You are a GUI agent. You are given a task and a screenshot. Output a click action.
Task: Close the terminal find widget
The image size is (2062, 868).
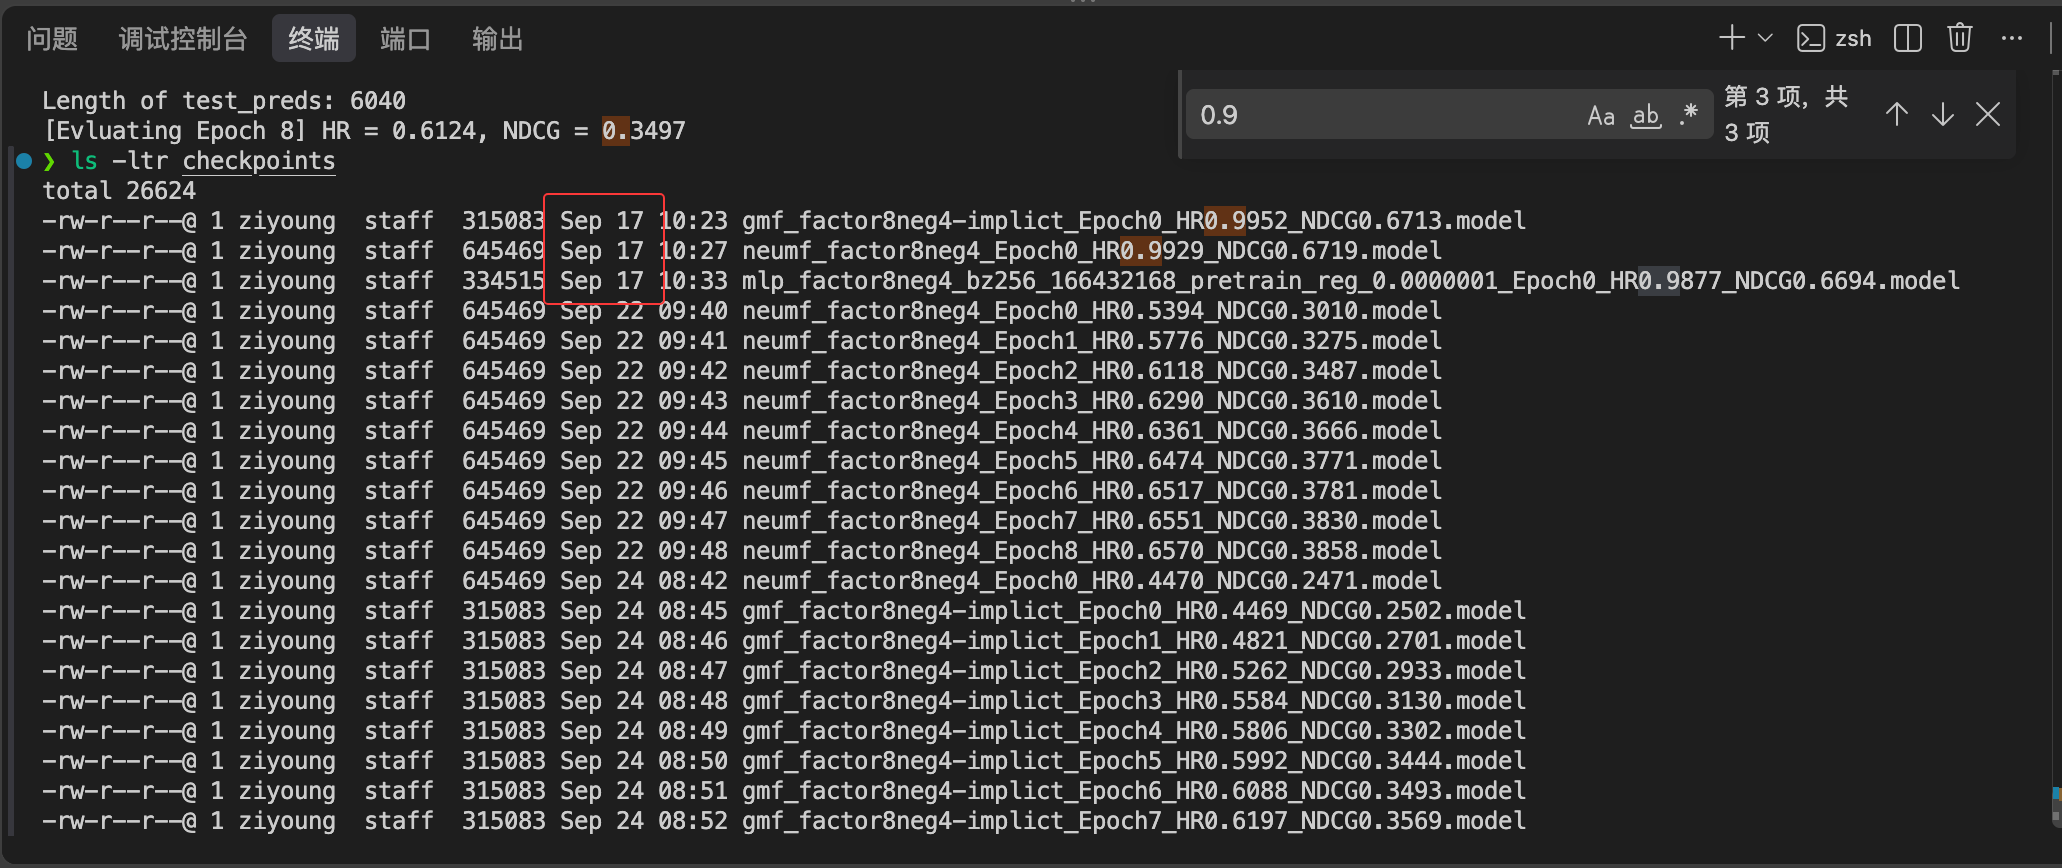1988,114
